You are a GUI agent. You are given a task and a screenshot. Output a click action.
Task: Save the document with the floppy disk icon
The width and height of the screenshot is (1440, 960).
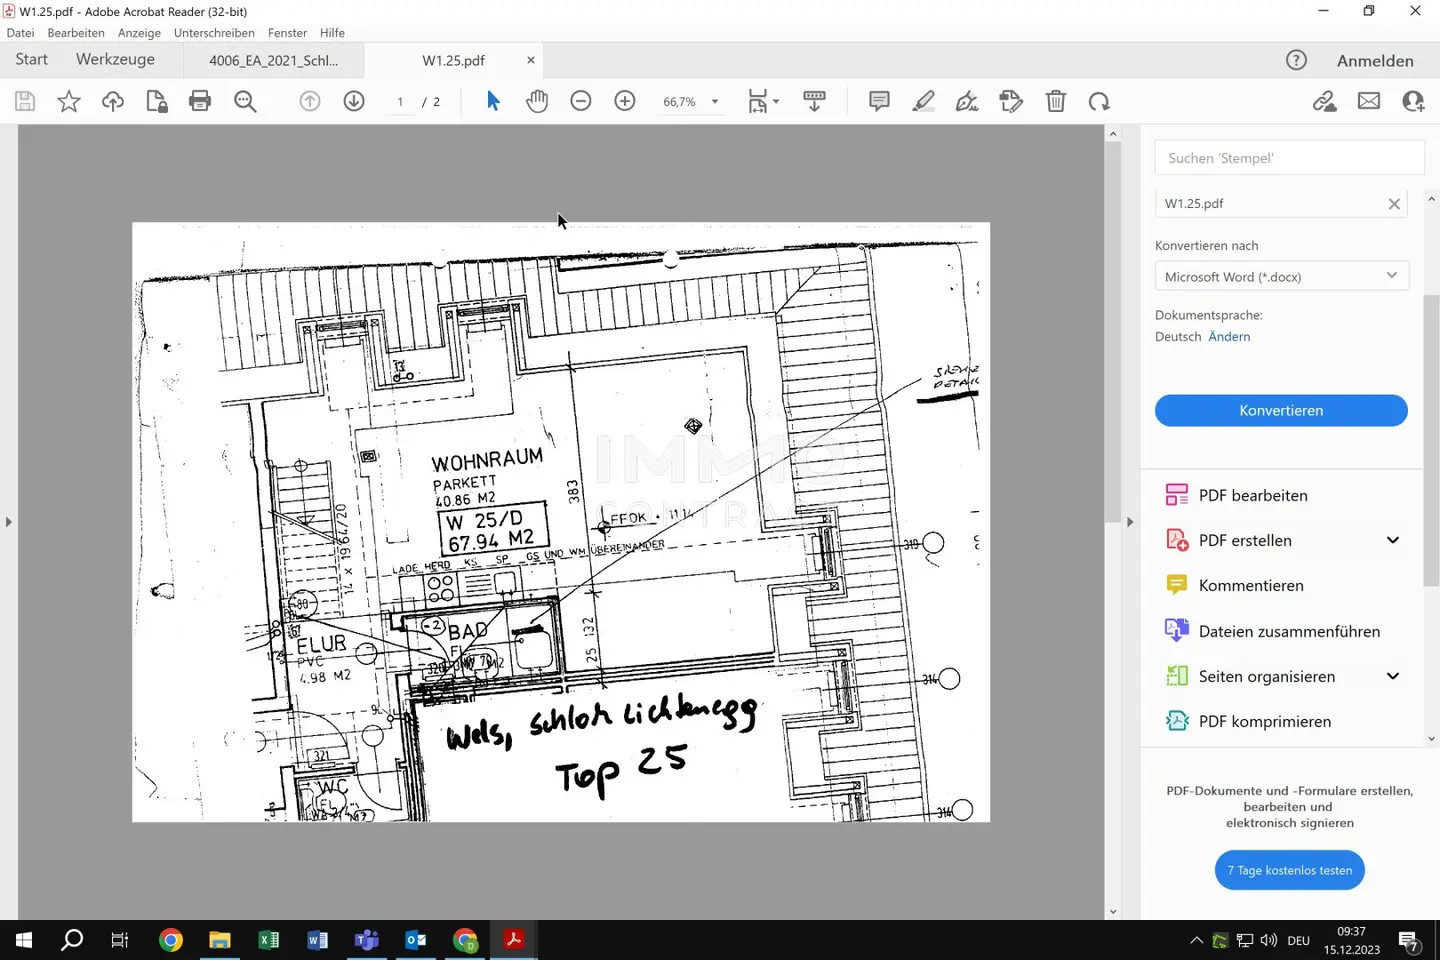25,101
